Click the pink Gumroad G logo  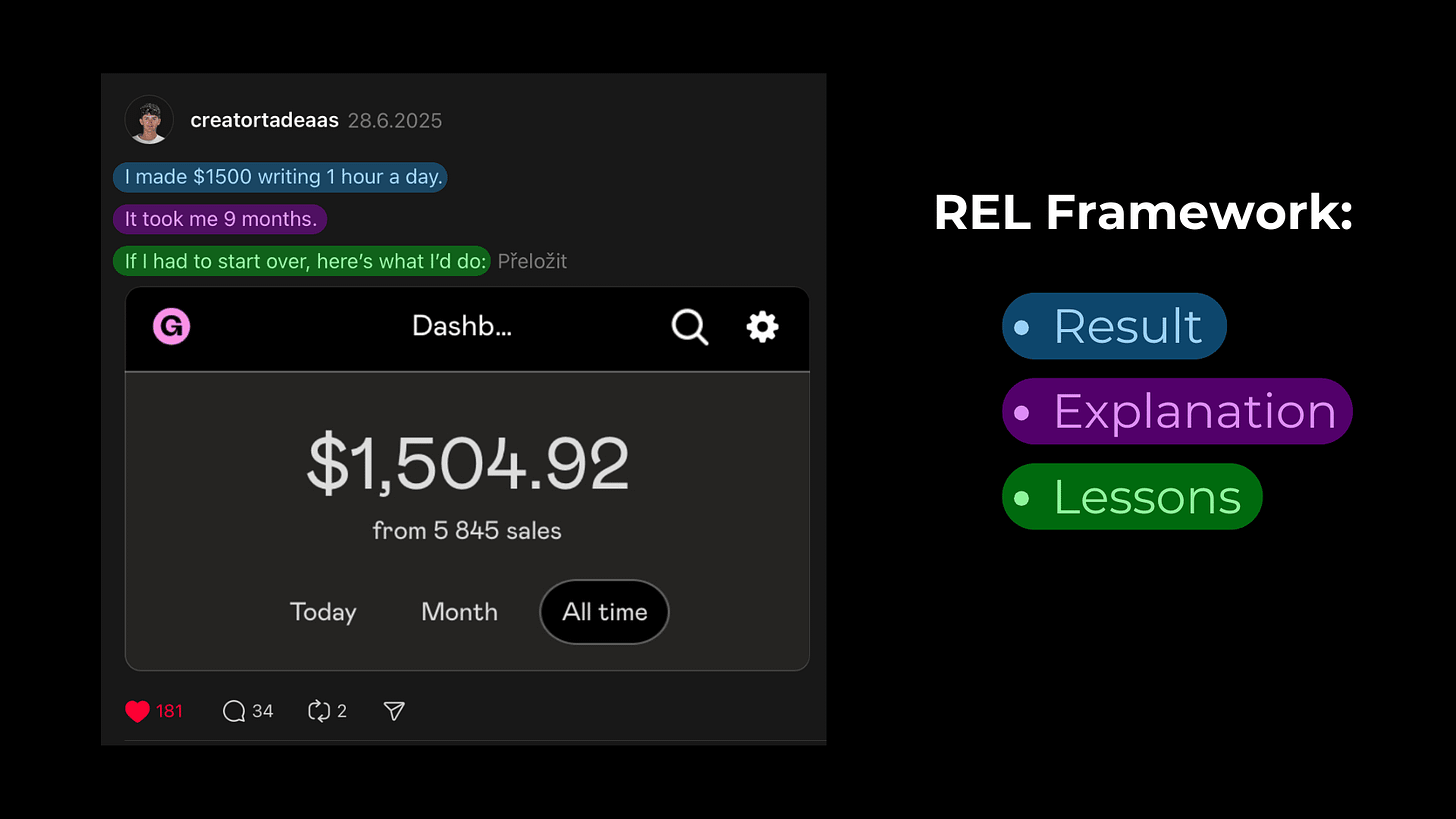coord(171,326)
